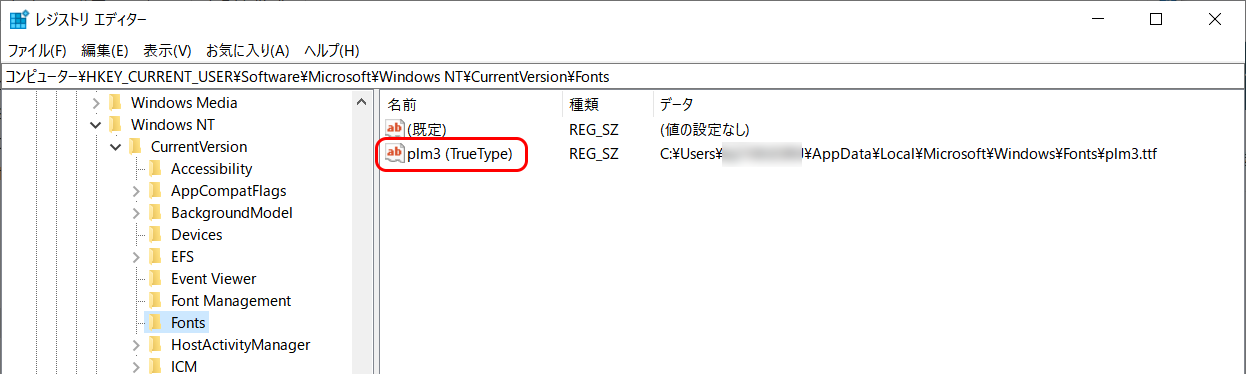Expand the AppCompatFlags tree node

[136, 191]
